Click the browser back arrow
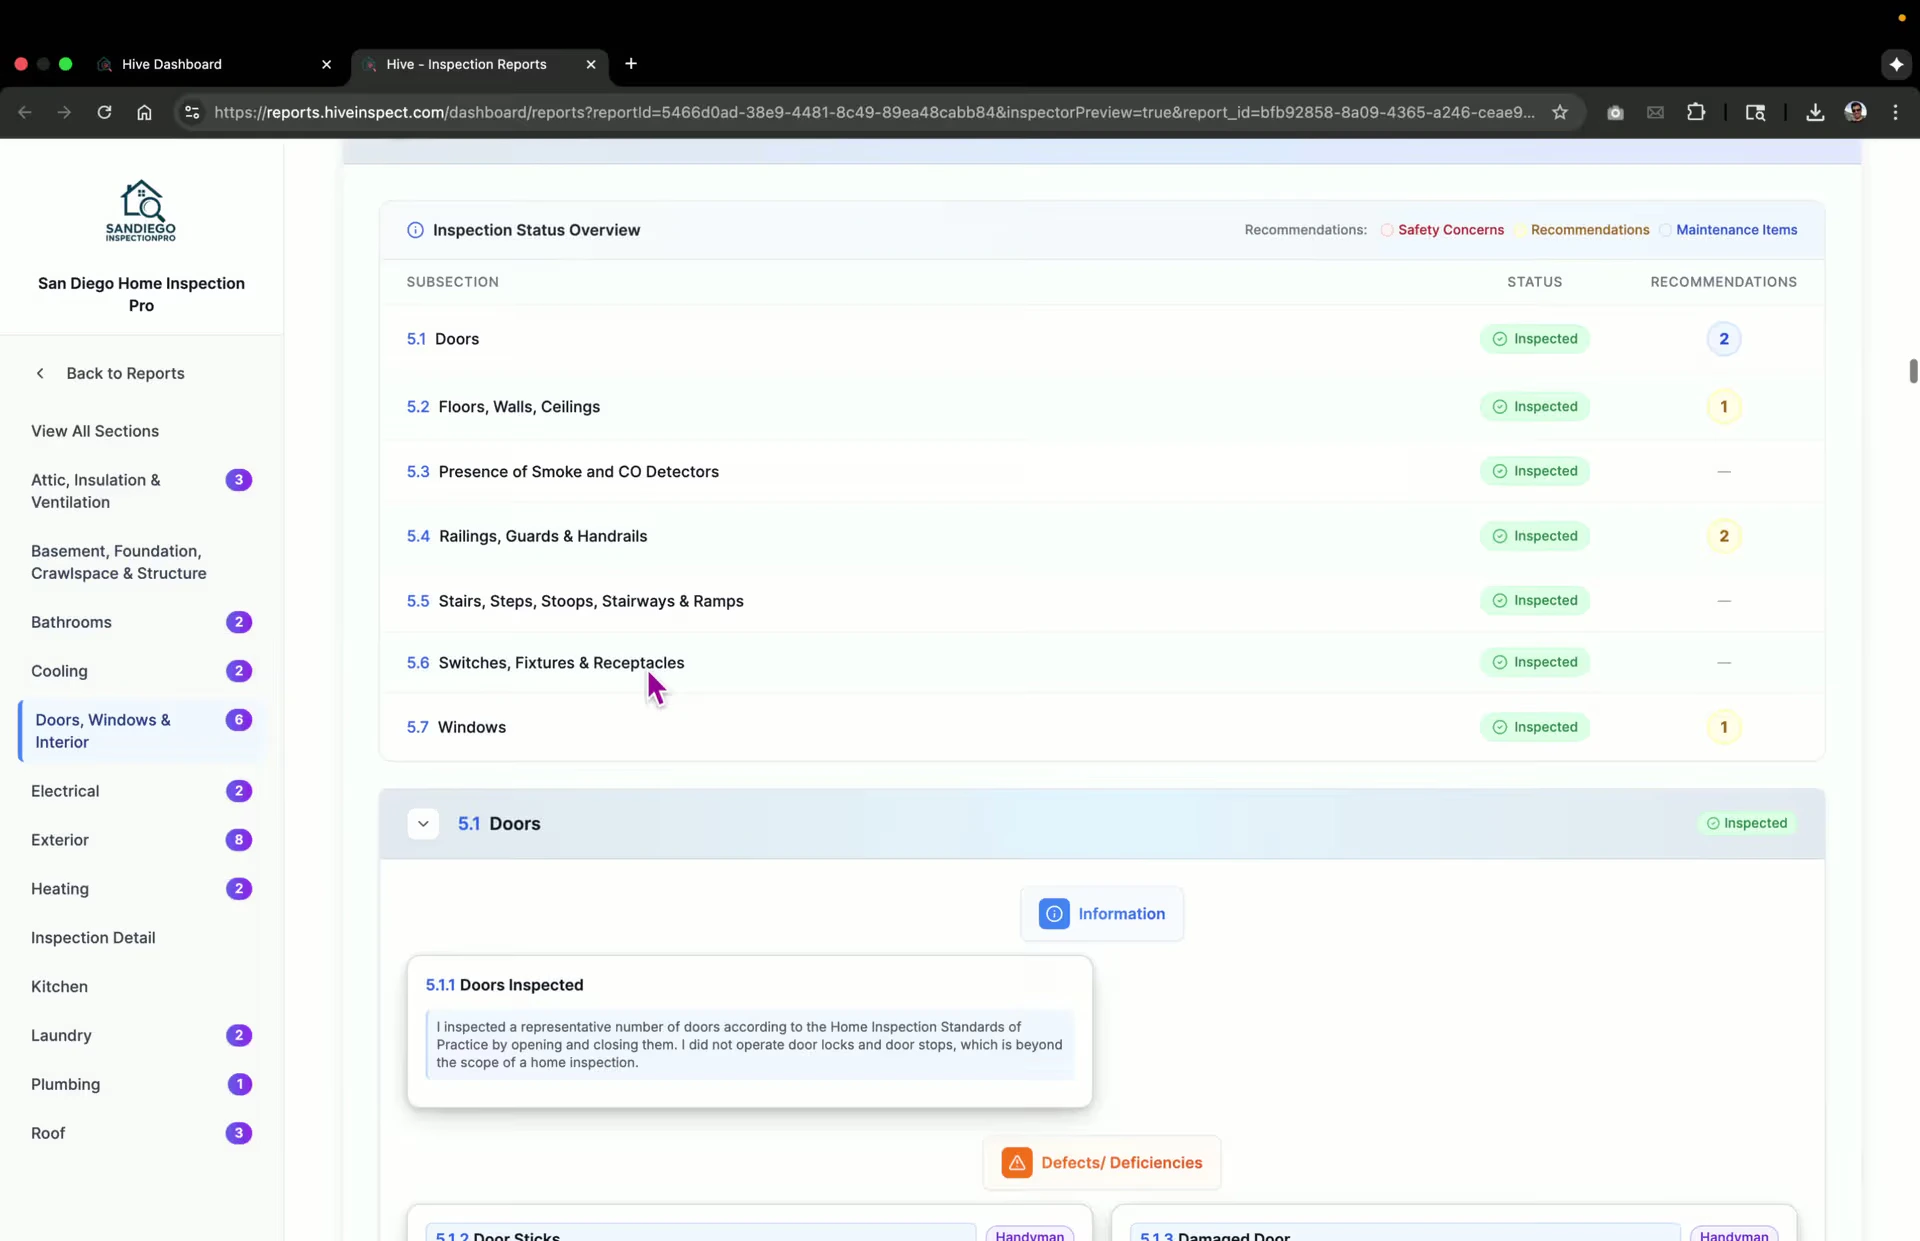1920x1241 pixels. click(x=25, y=112)
